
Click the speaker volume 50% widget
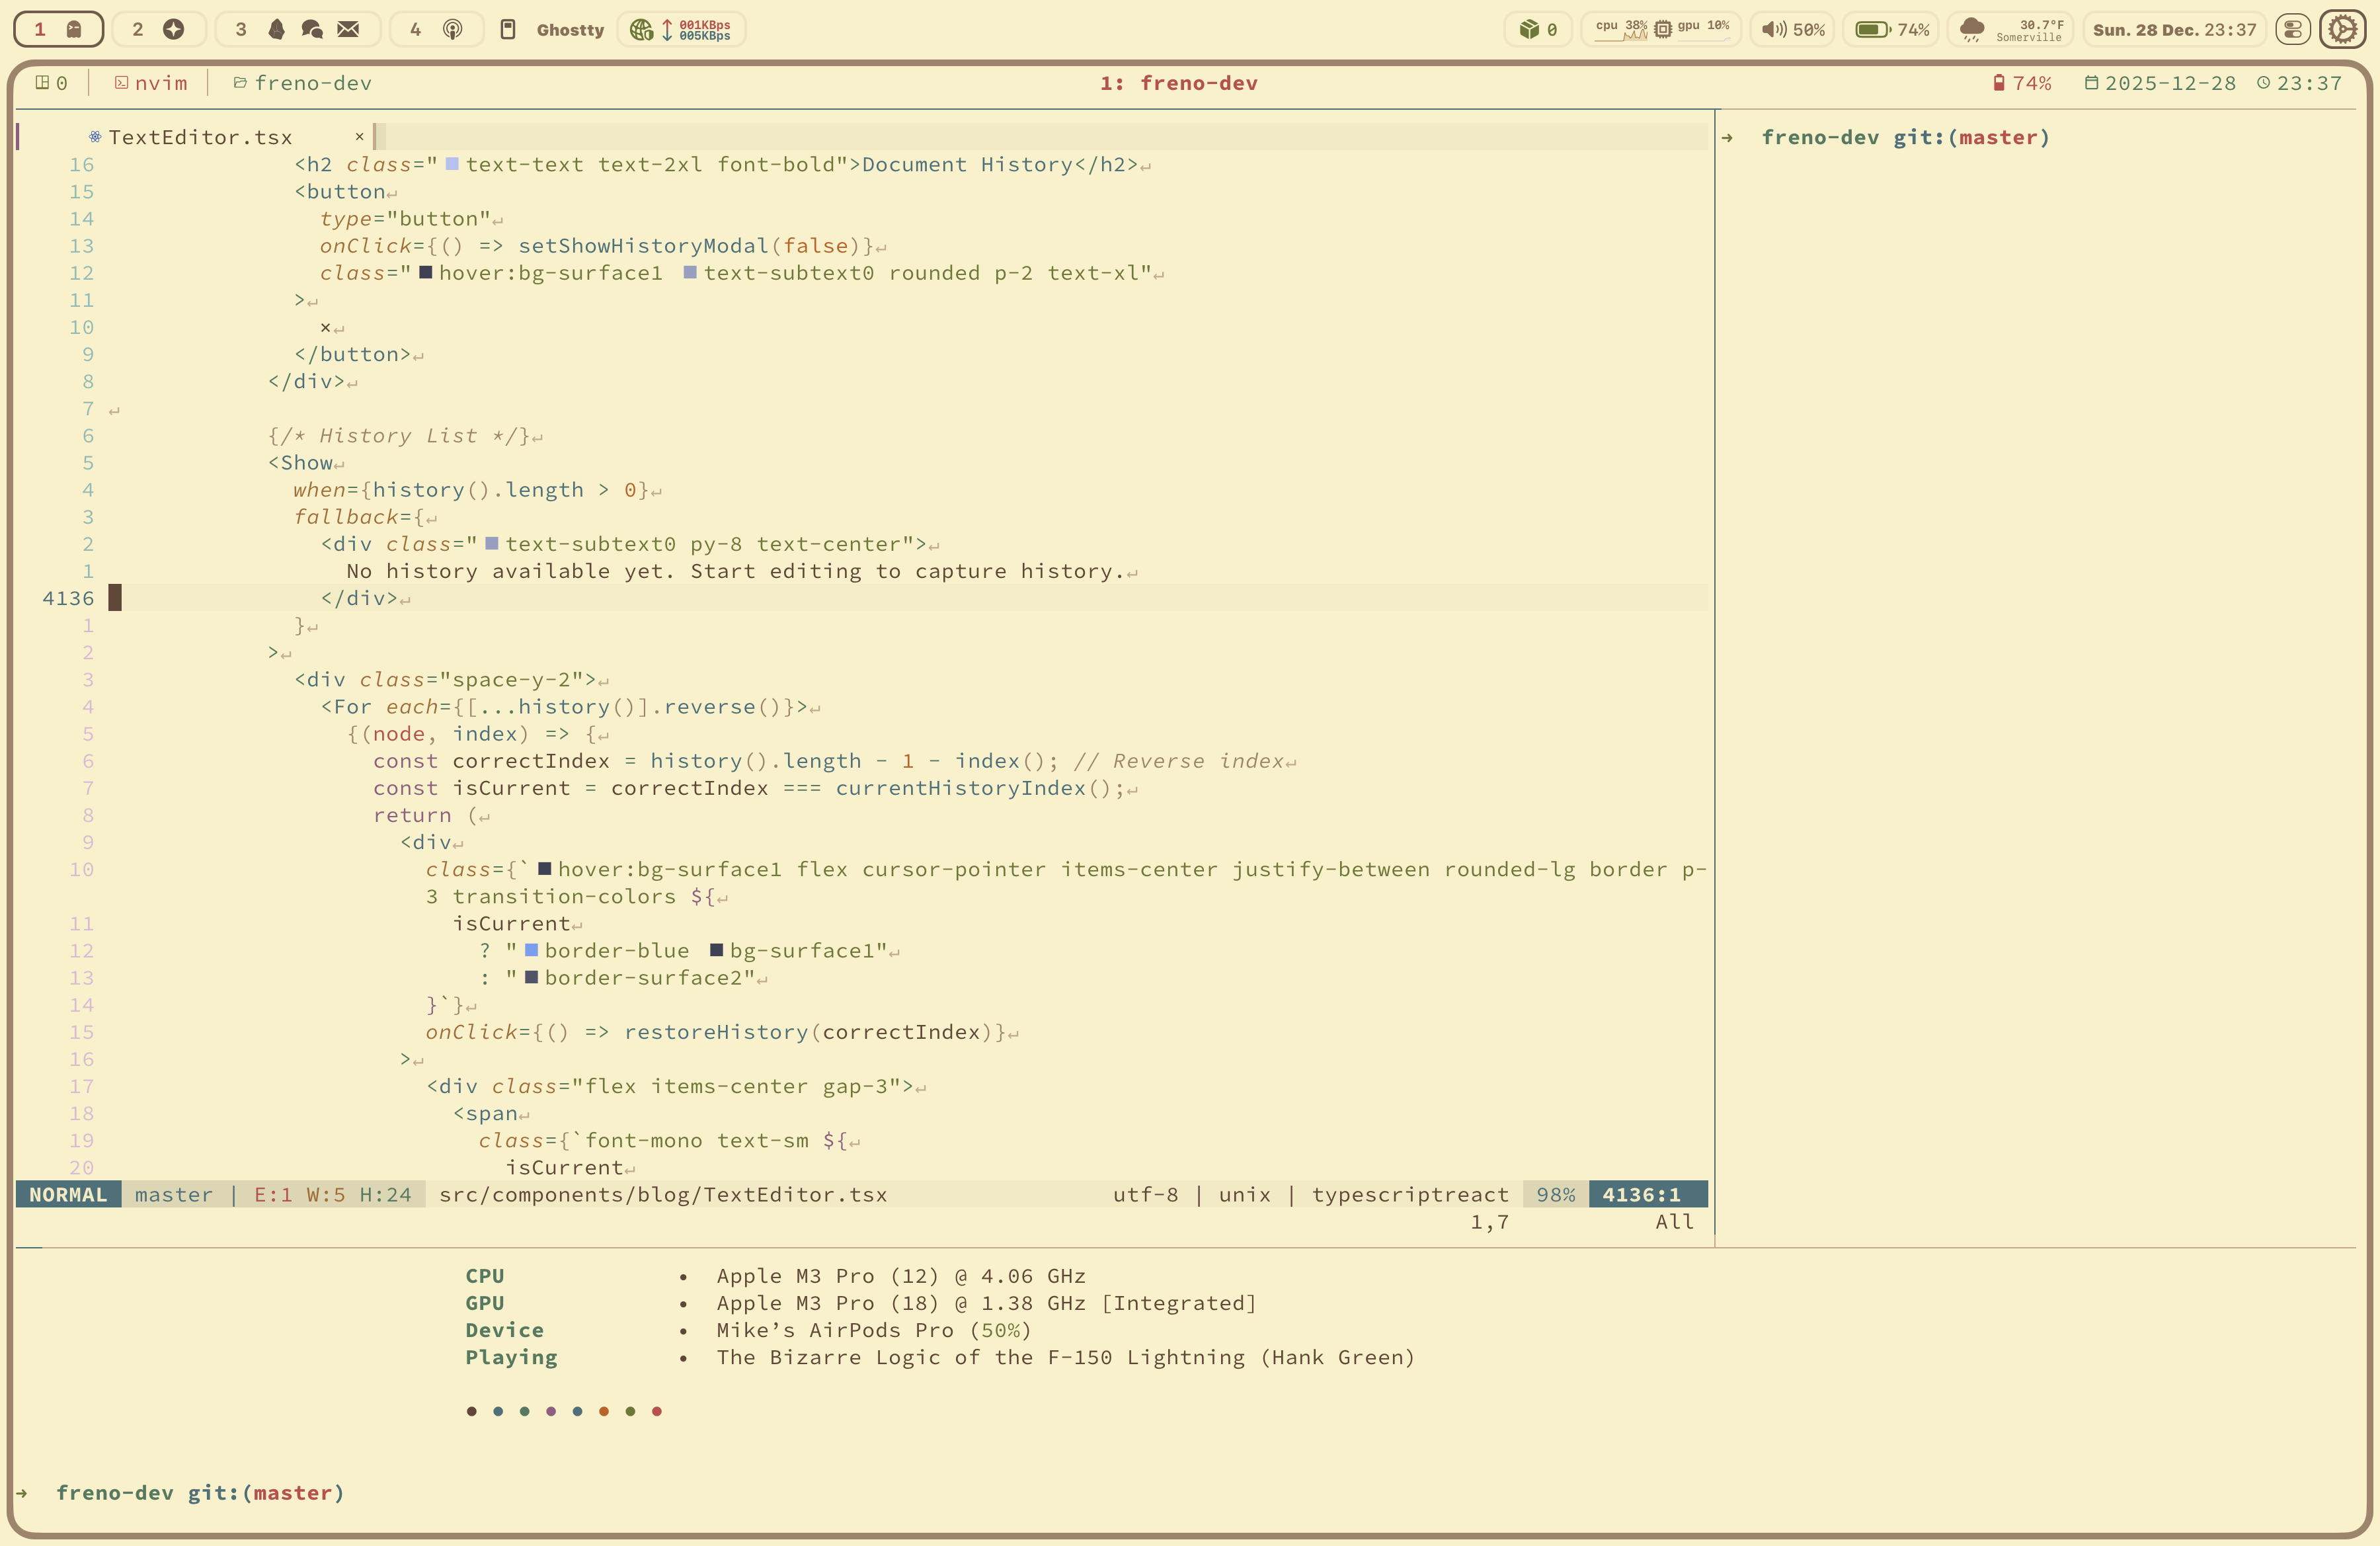click(x=1793, y=29)
